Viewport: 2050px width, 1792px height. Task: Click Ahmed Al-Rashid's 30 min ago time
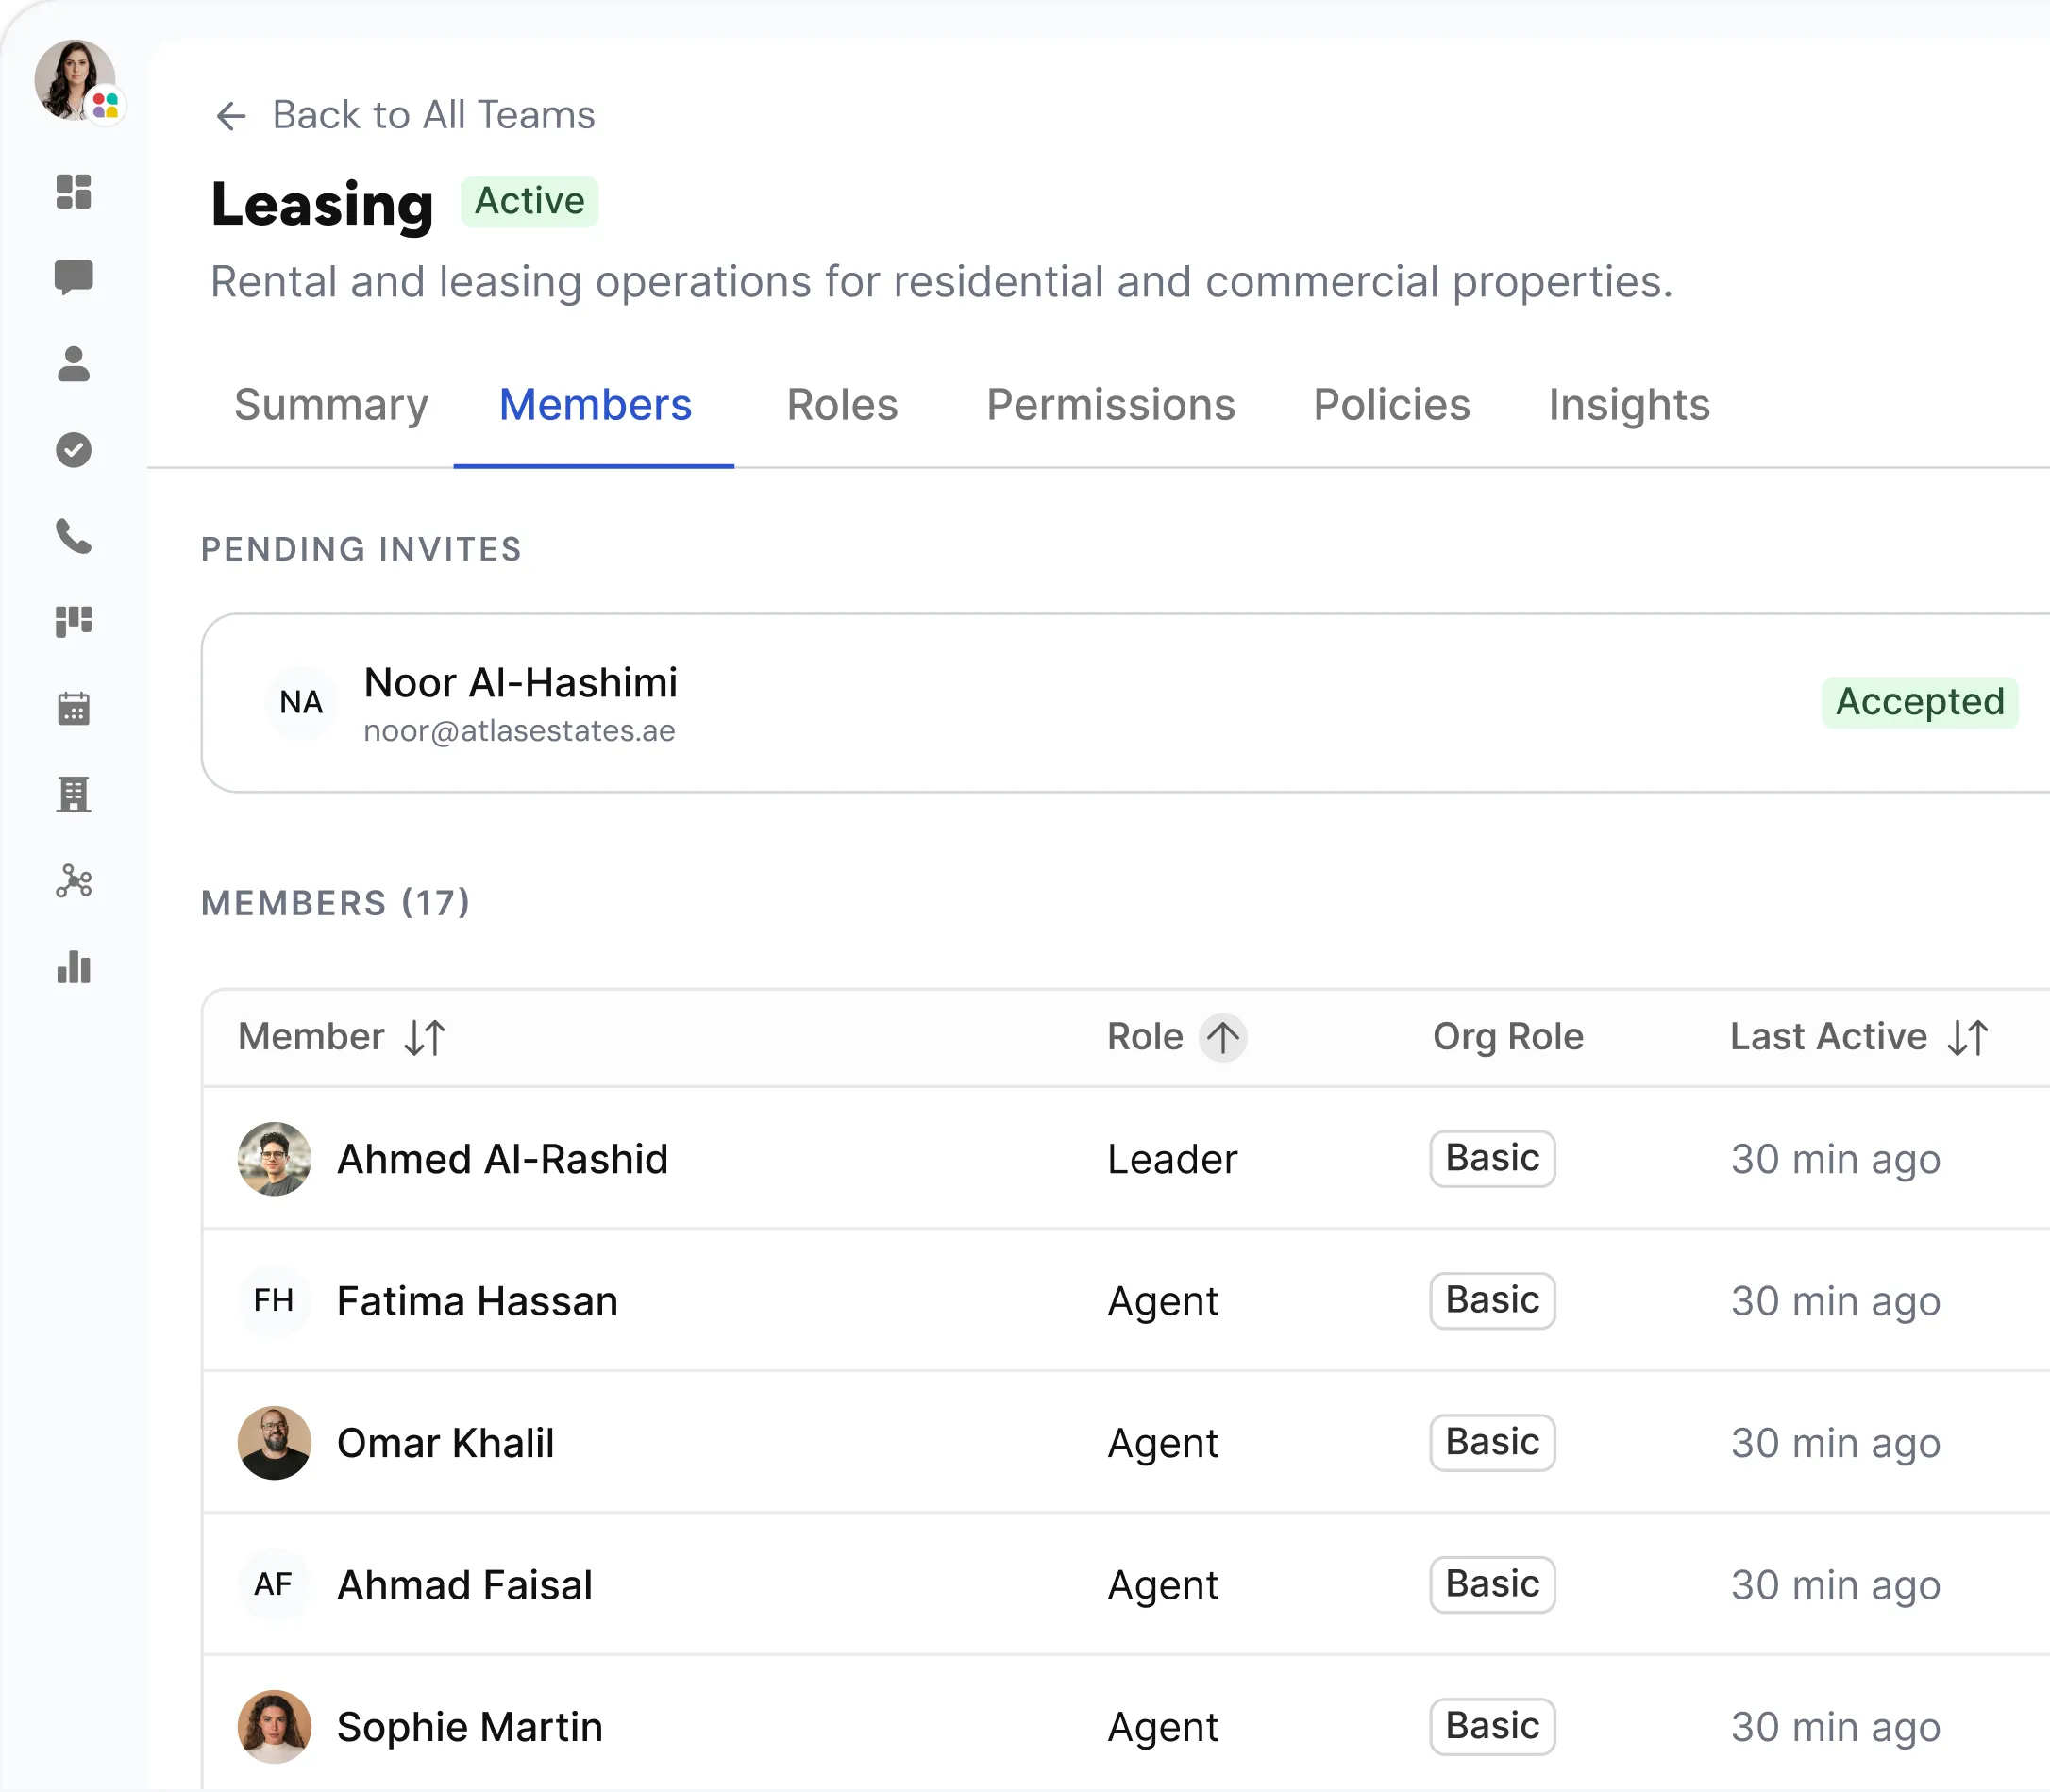[1836, 1160]
